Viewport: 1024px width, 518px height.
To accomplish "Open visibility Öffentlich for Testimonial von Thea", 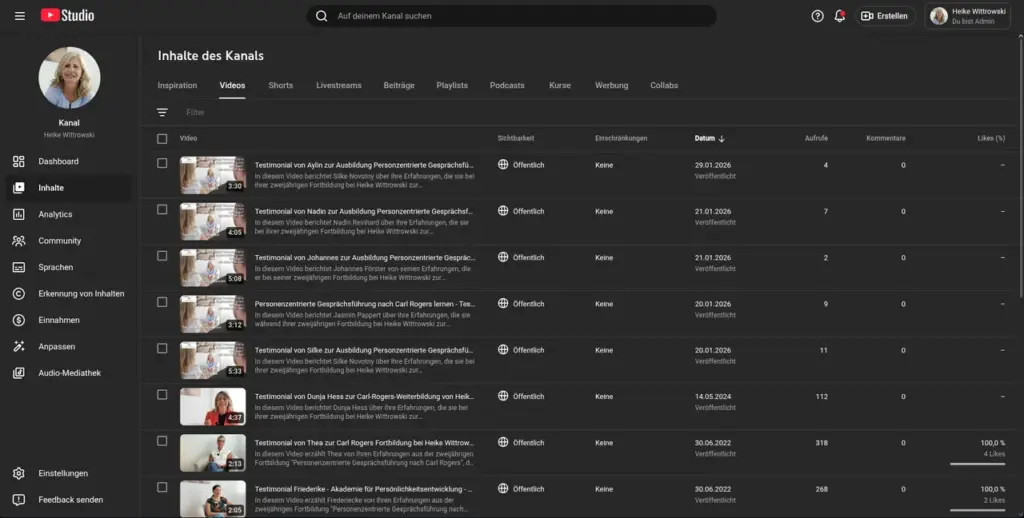I will (521, 443).
